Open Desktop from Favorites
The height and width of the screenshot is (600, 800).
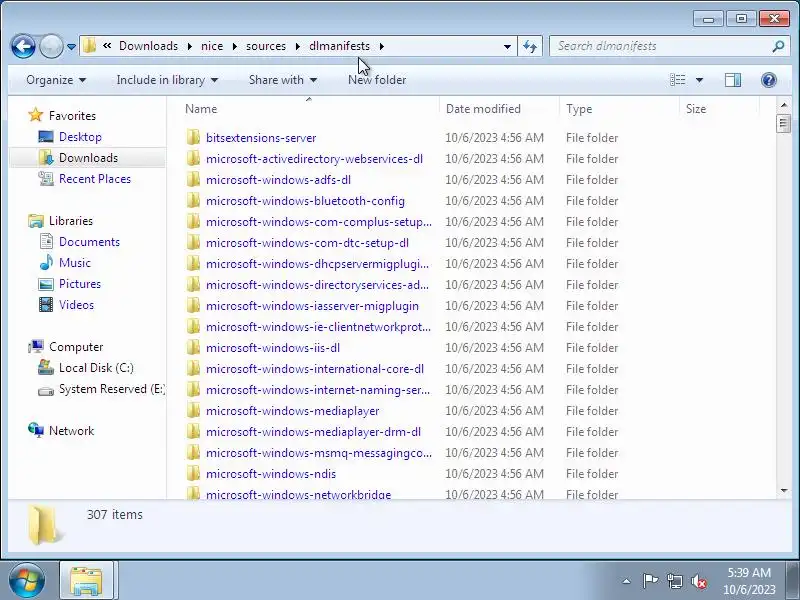click(x=80, y=137)
